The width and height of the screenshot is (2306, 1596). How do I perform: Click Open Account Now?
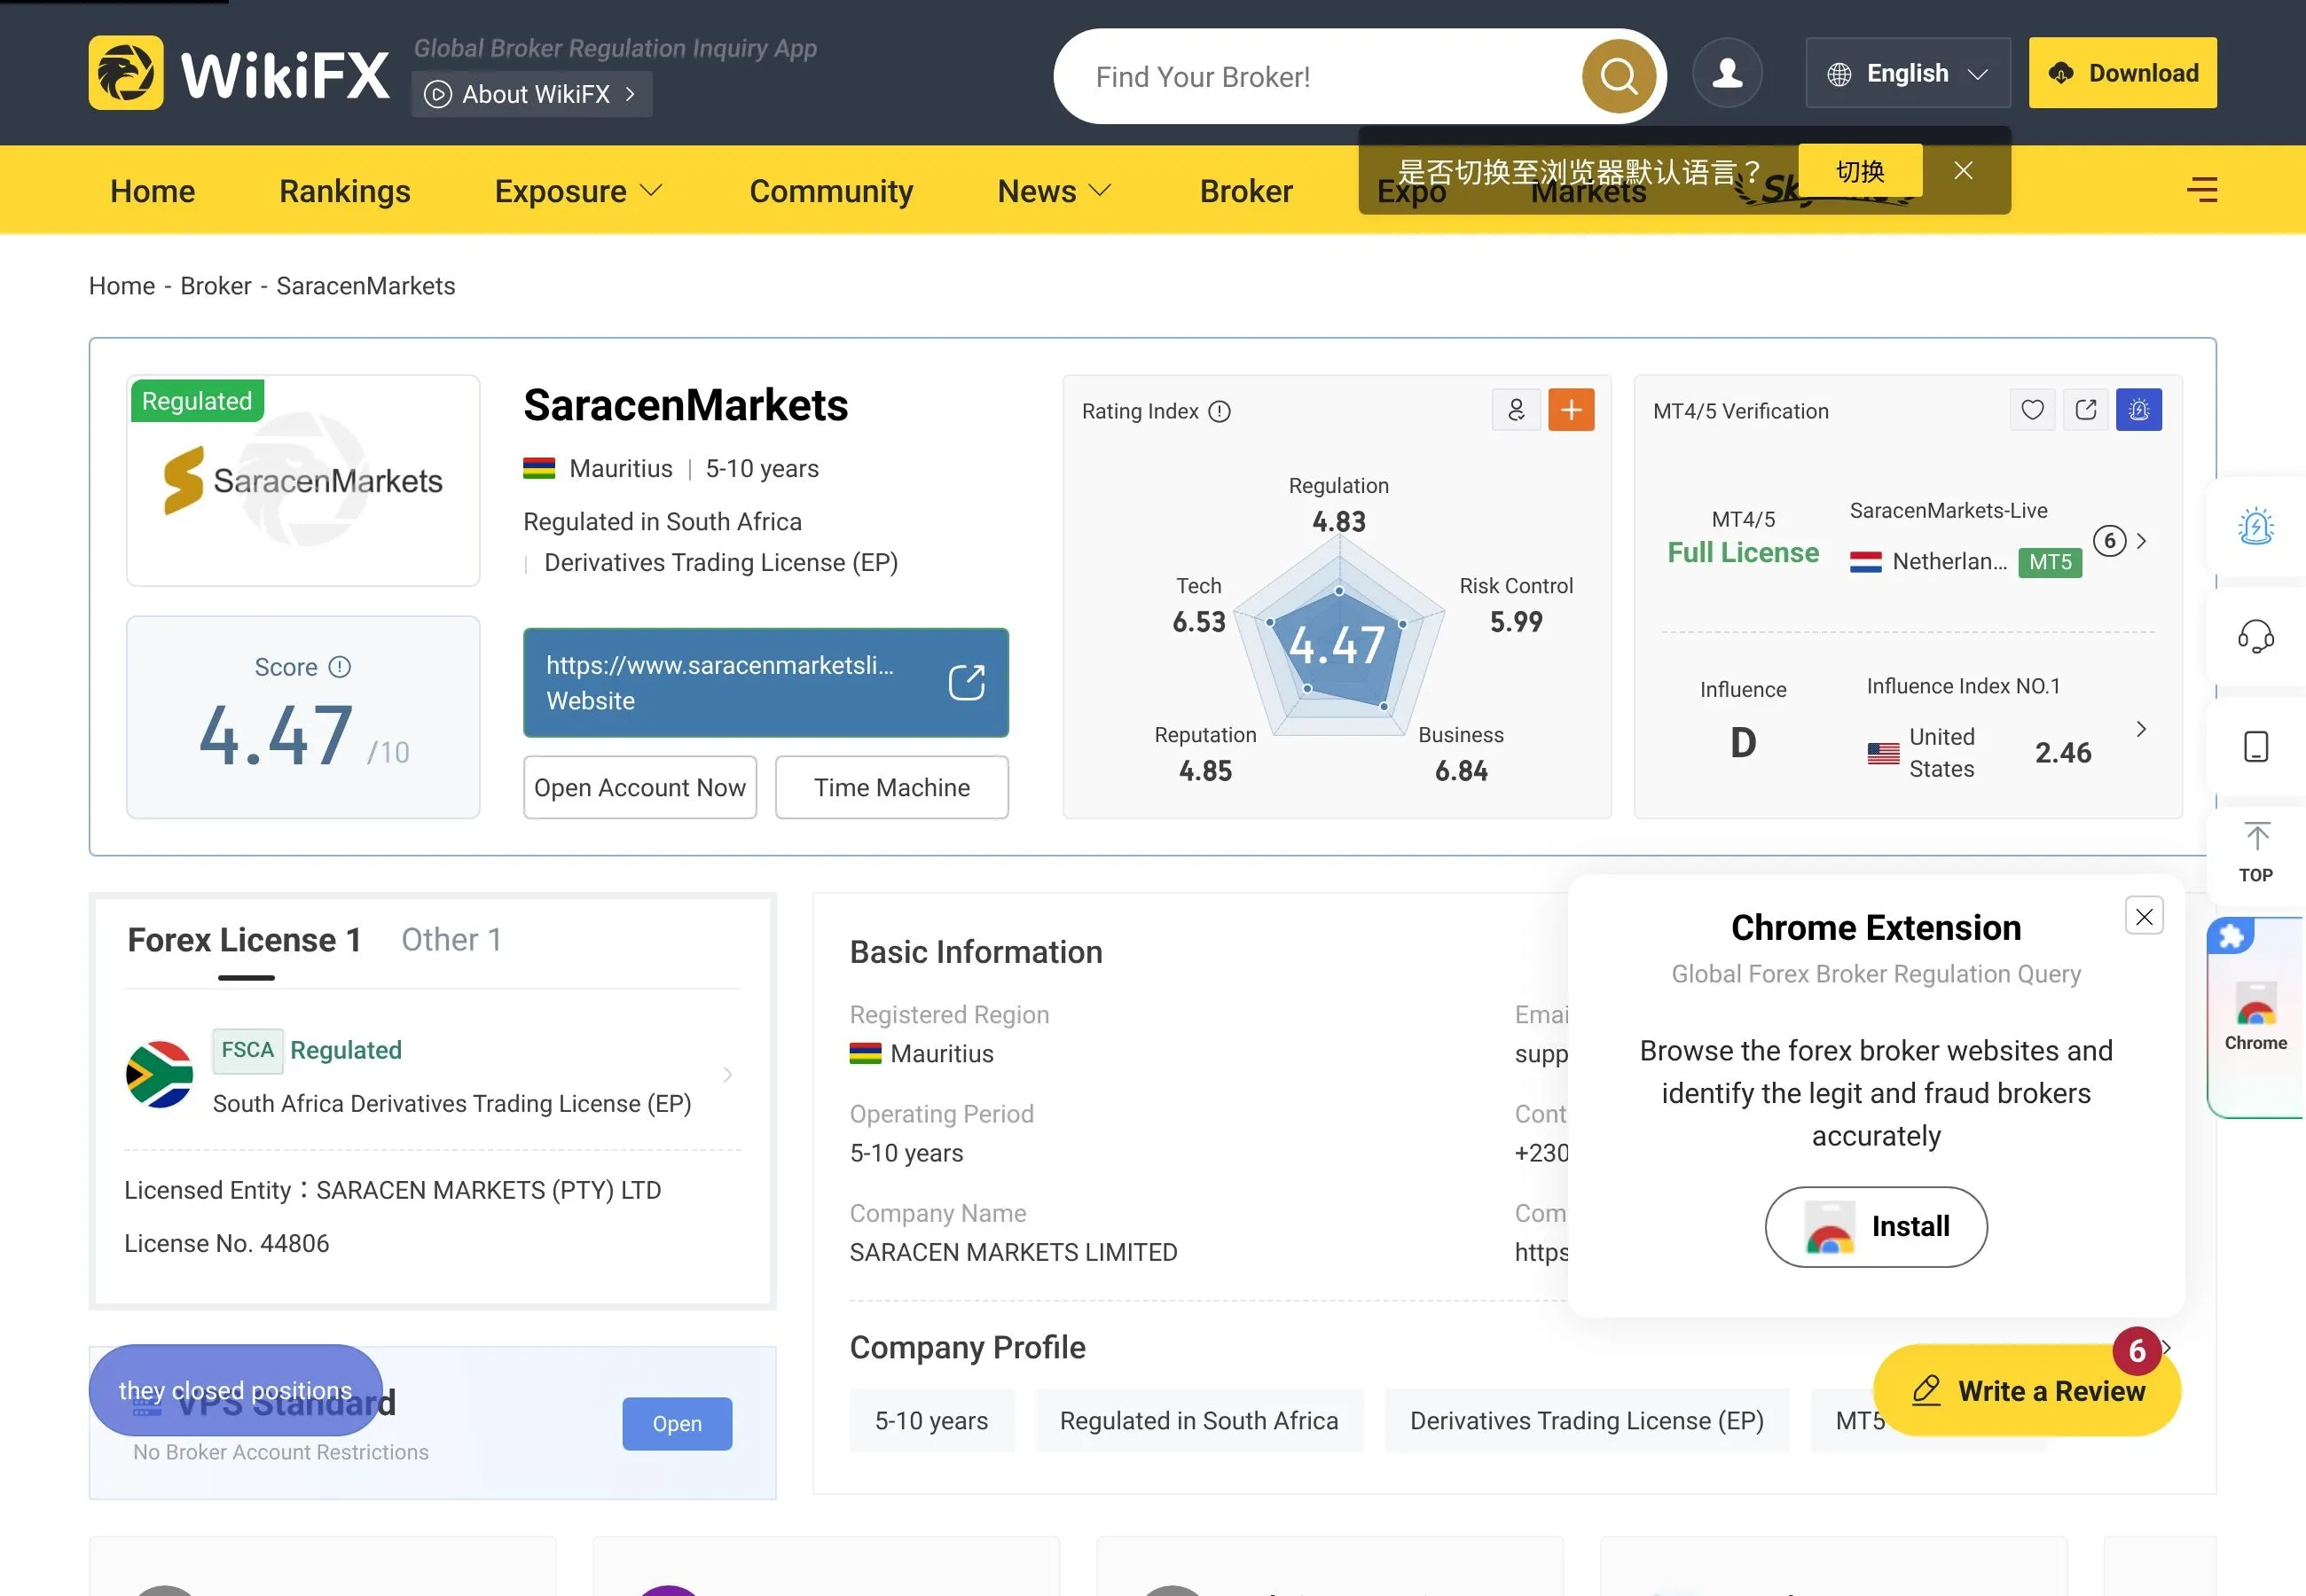640,787
